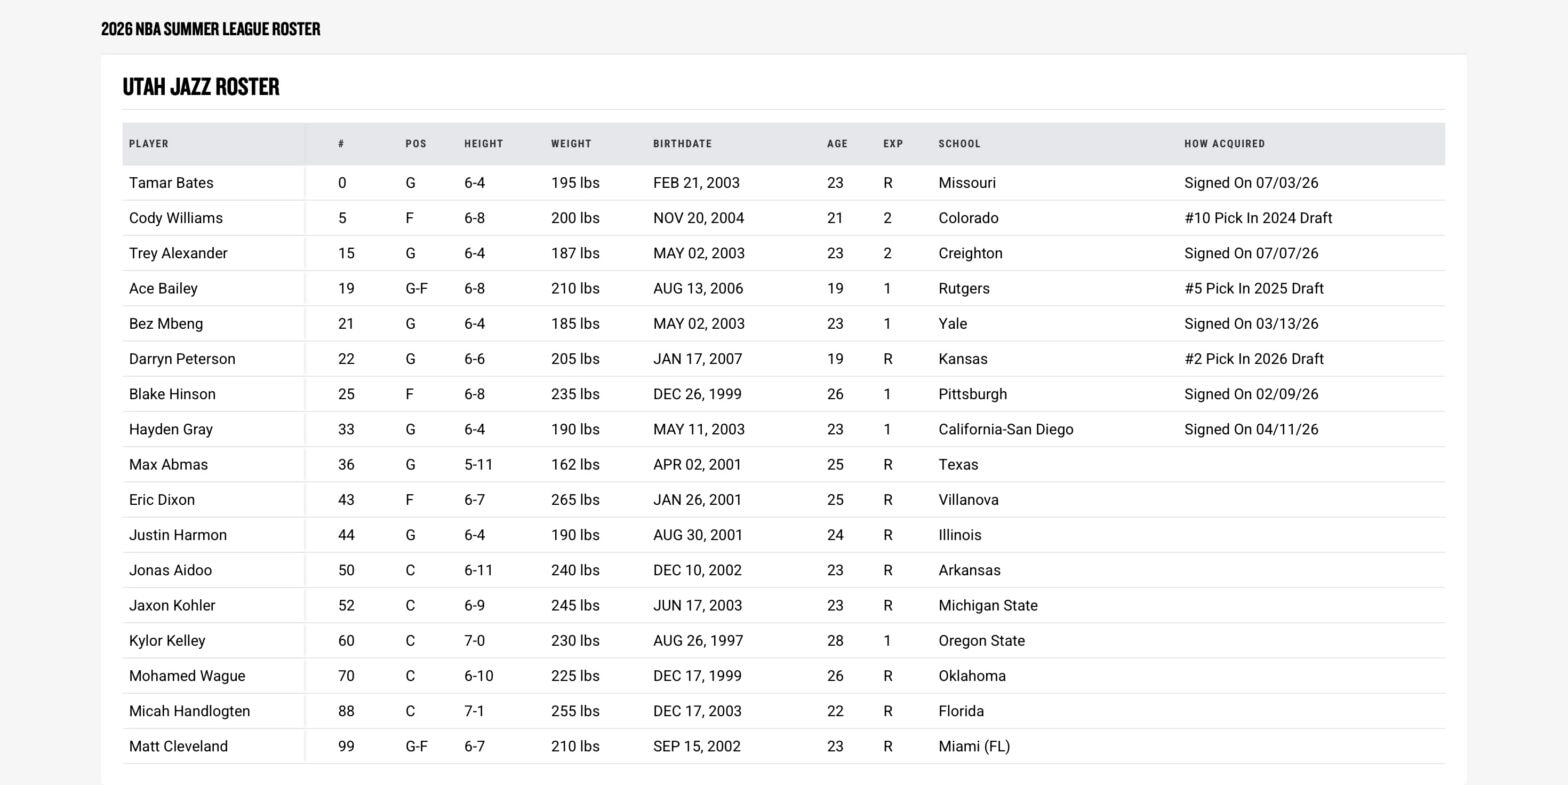Open Eric Dixon's profile
The height and width of the screenshot is (785, 1568).
(162, 500)
